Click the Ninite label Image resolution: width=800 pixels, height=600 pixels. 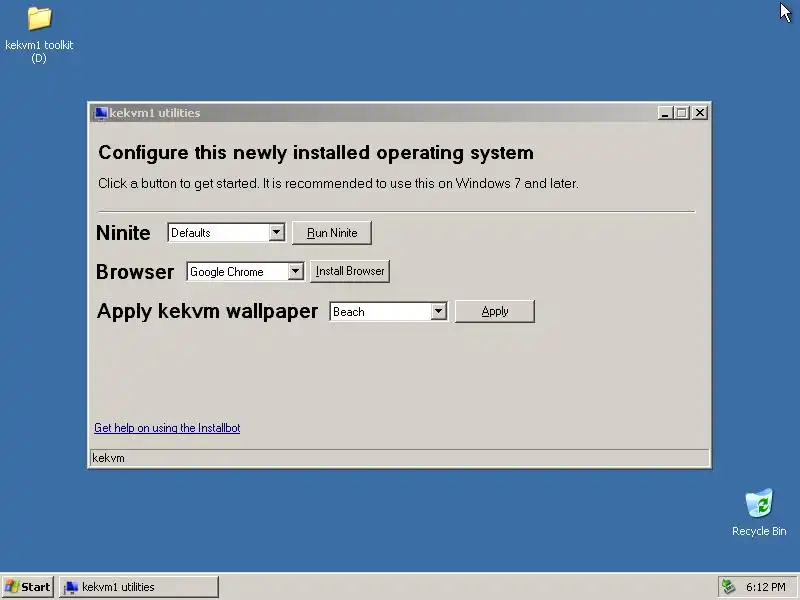tap(123, 233)
